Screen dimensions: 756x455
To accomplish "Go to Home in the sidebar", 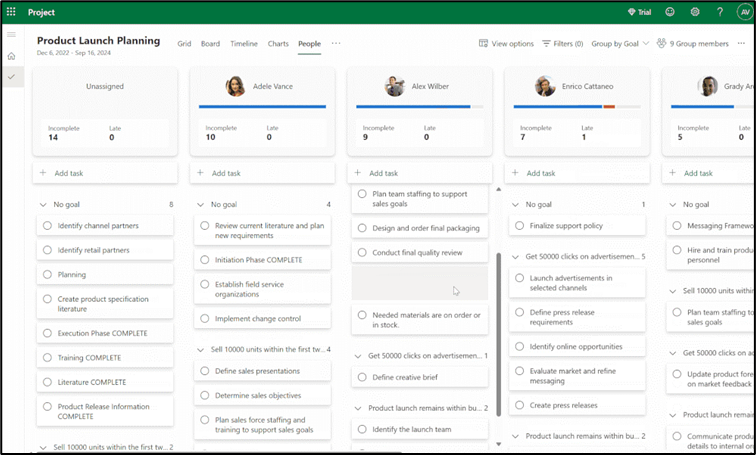I will (11, 56).
